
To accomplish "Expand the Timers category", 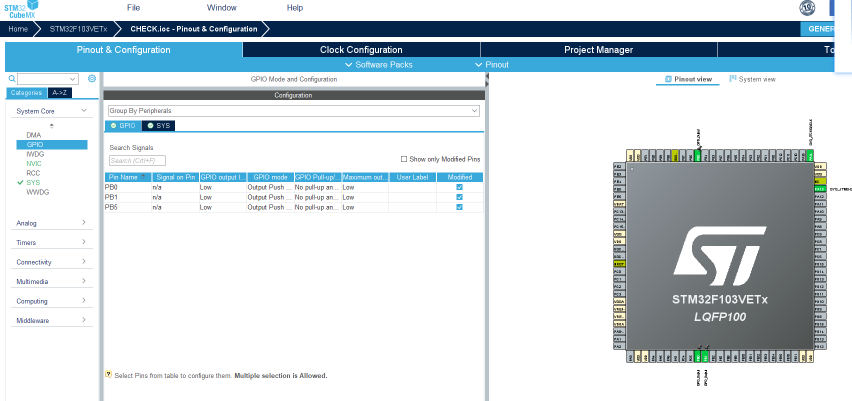I will (84, 242).
